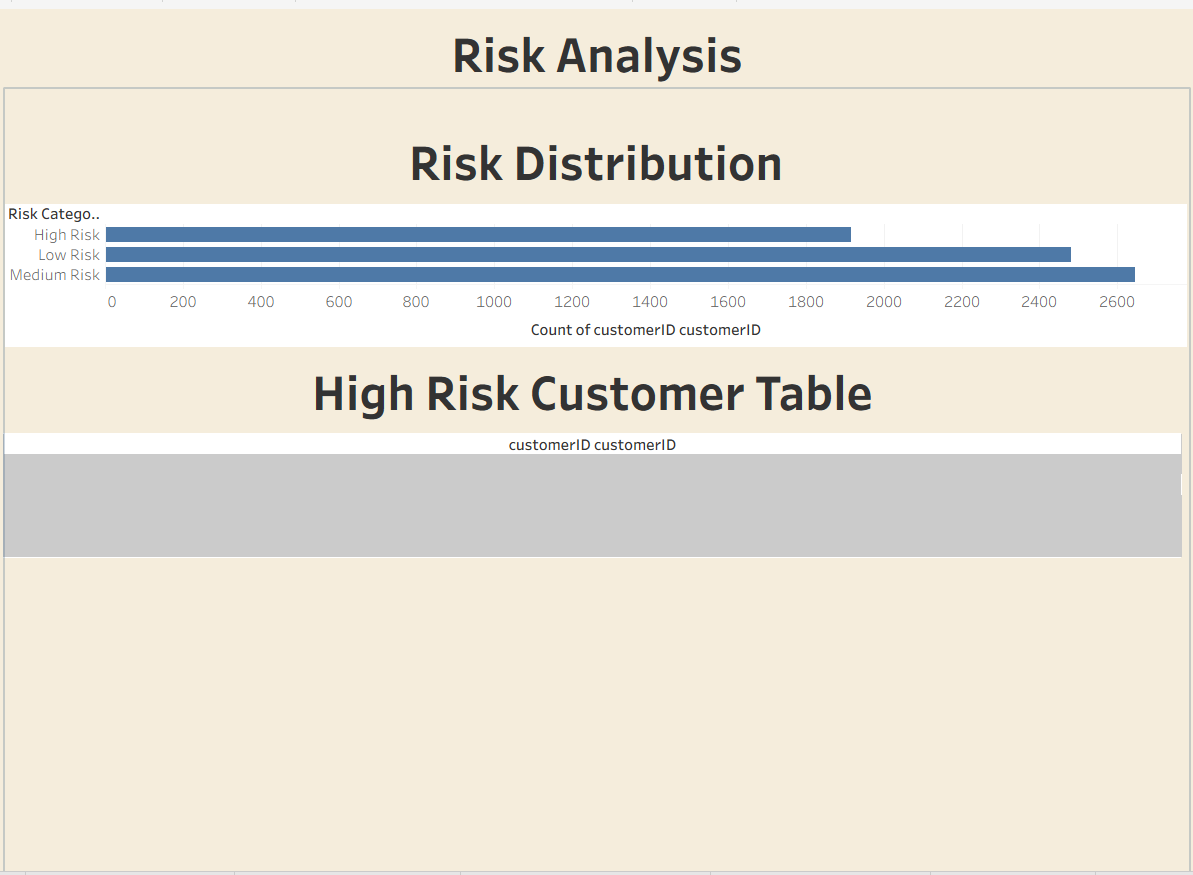The width and height of the screenshot is (1193, 875).
Task: Click the axis tick label 2200
Action: click(x=962, y=302)
